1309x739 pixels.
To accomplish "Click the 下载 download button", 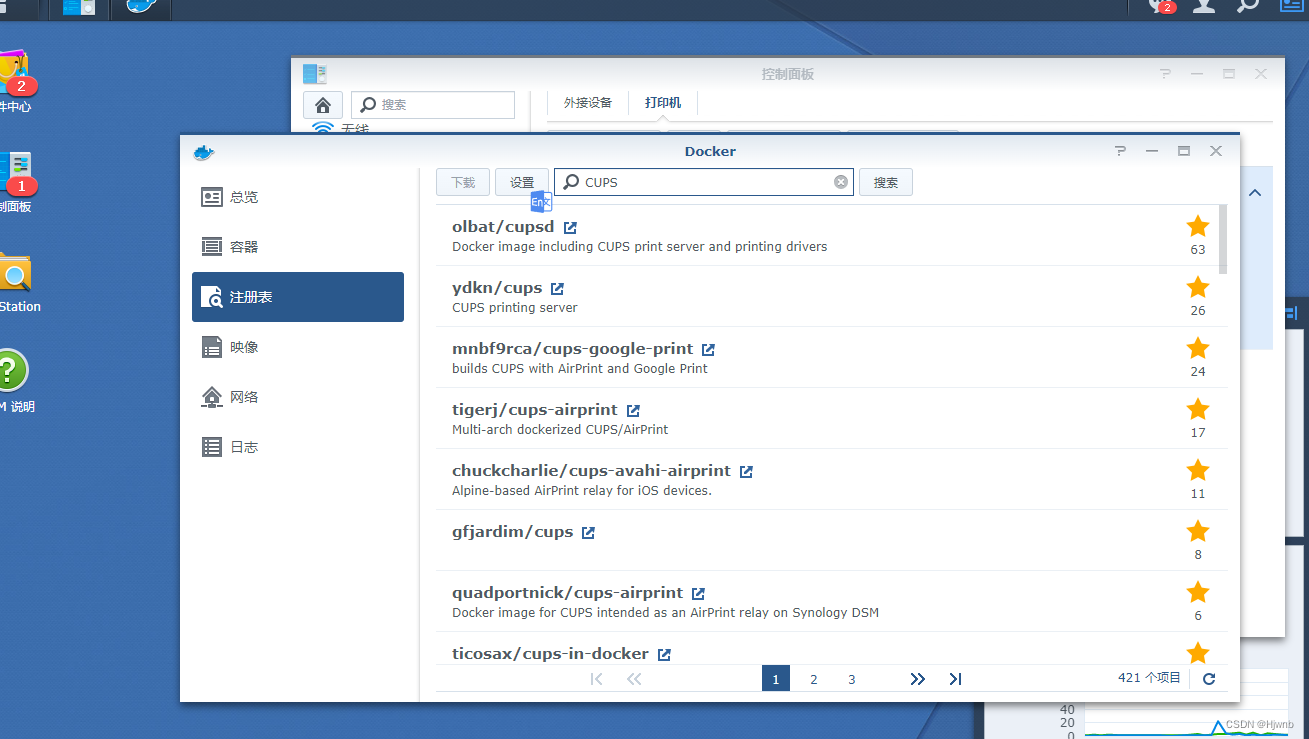I will (x=463, y=182).
